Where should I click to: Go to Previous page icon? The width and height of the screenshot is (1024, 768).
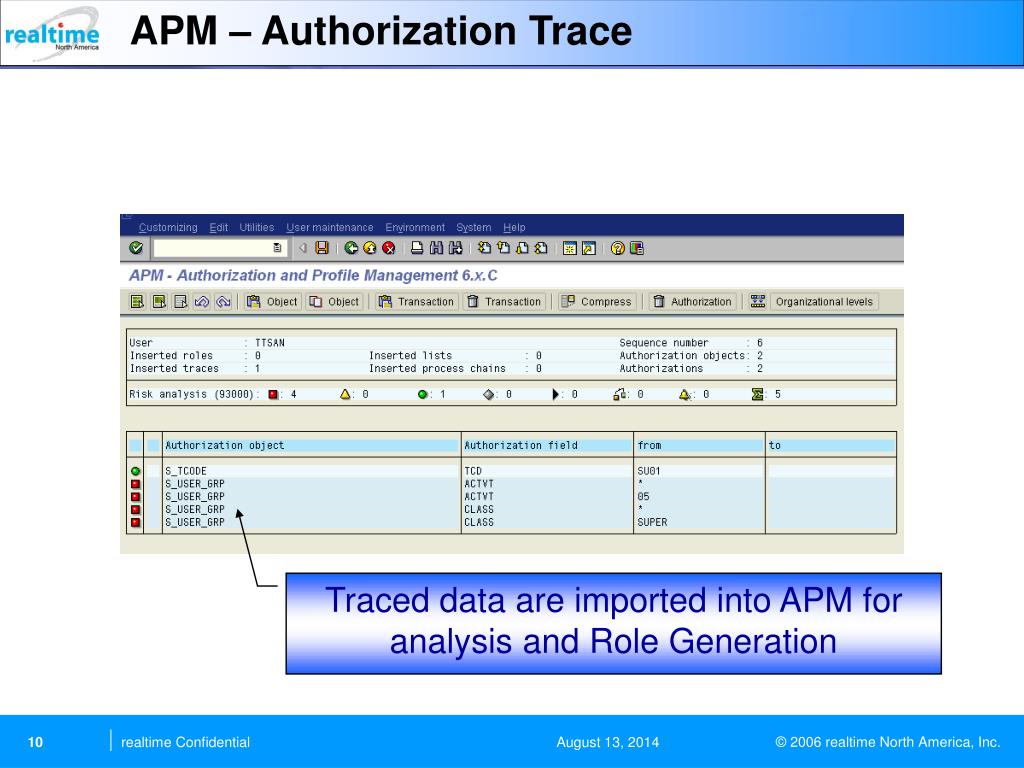(503, 248)
